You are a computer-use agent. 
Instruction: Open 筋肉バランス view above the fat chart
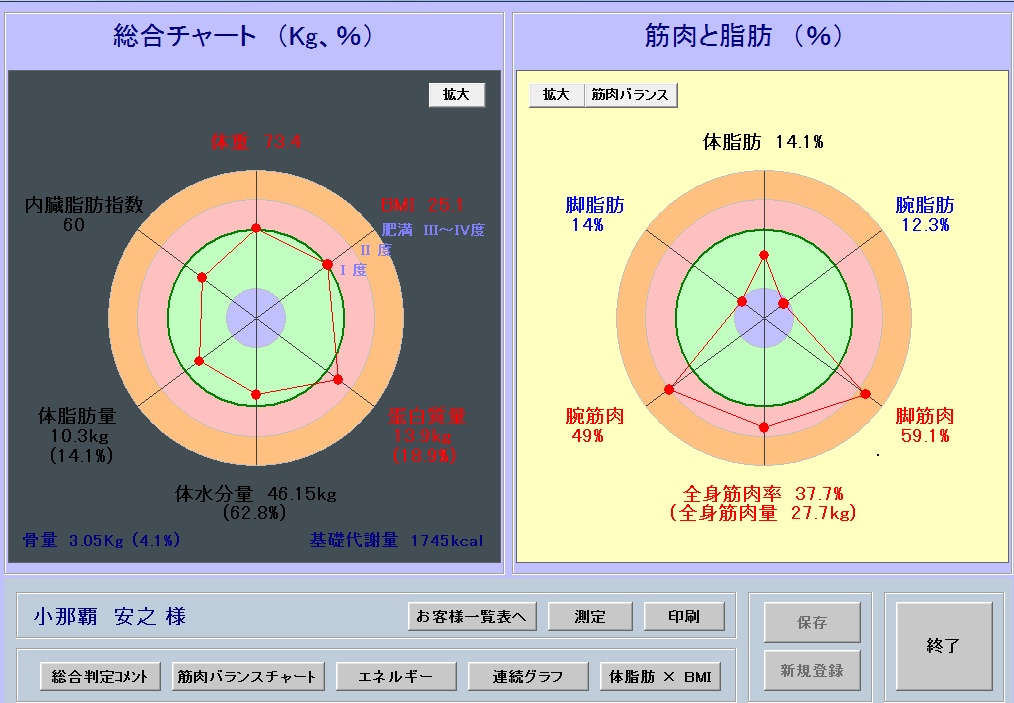tap(630, 94)
